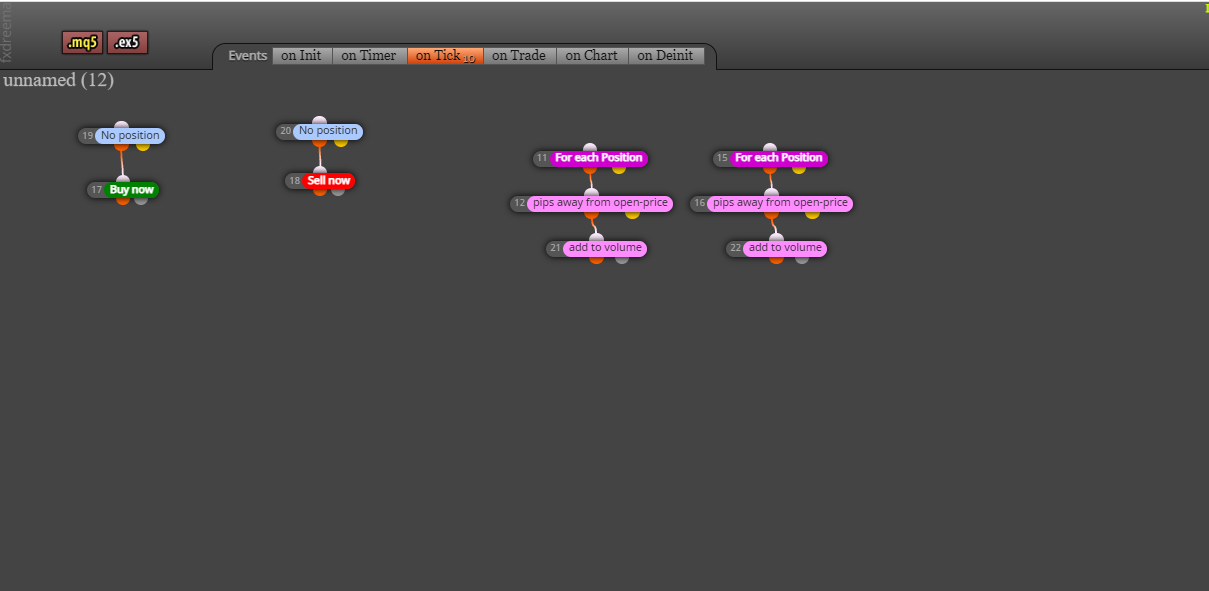Select the red Sell now block
Image resolution: width=1209 pixels, height=591 pixels.
click(329, 181)
